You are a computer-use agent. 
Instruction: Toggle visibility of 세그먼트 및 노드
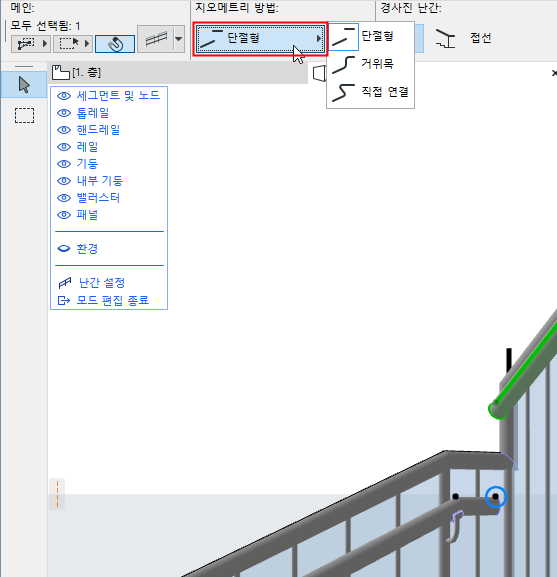(64, 96)
